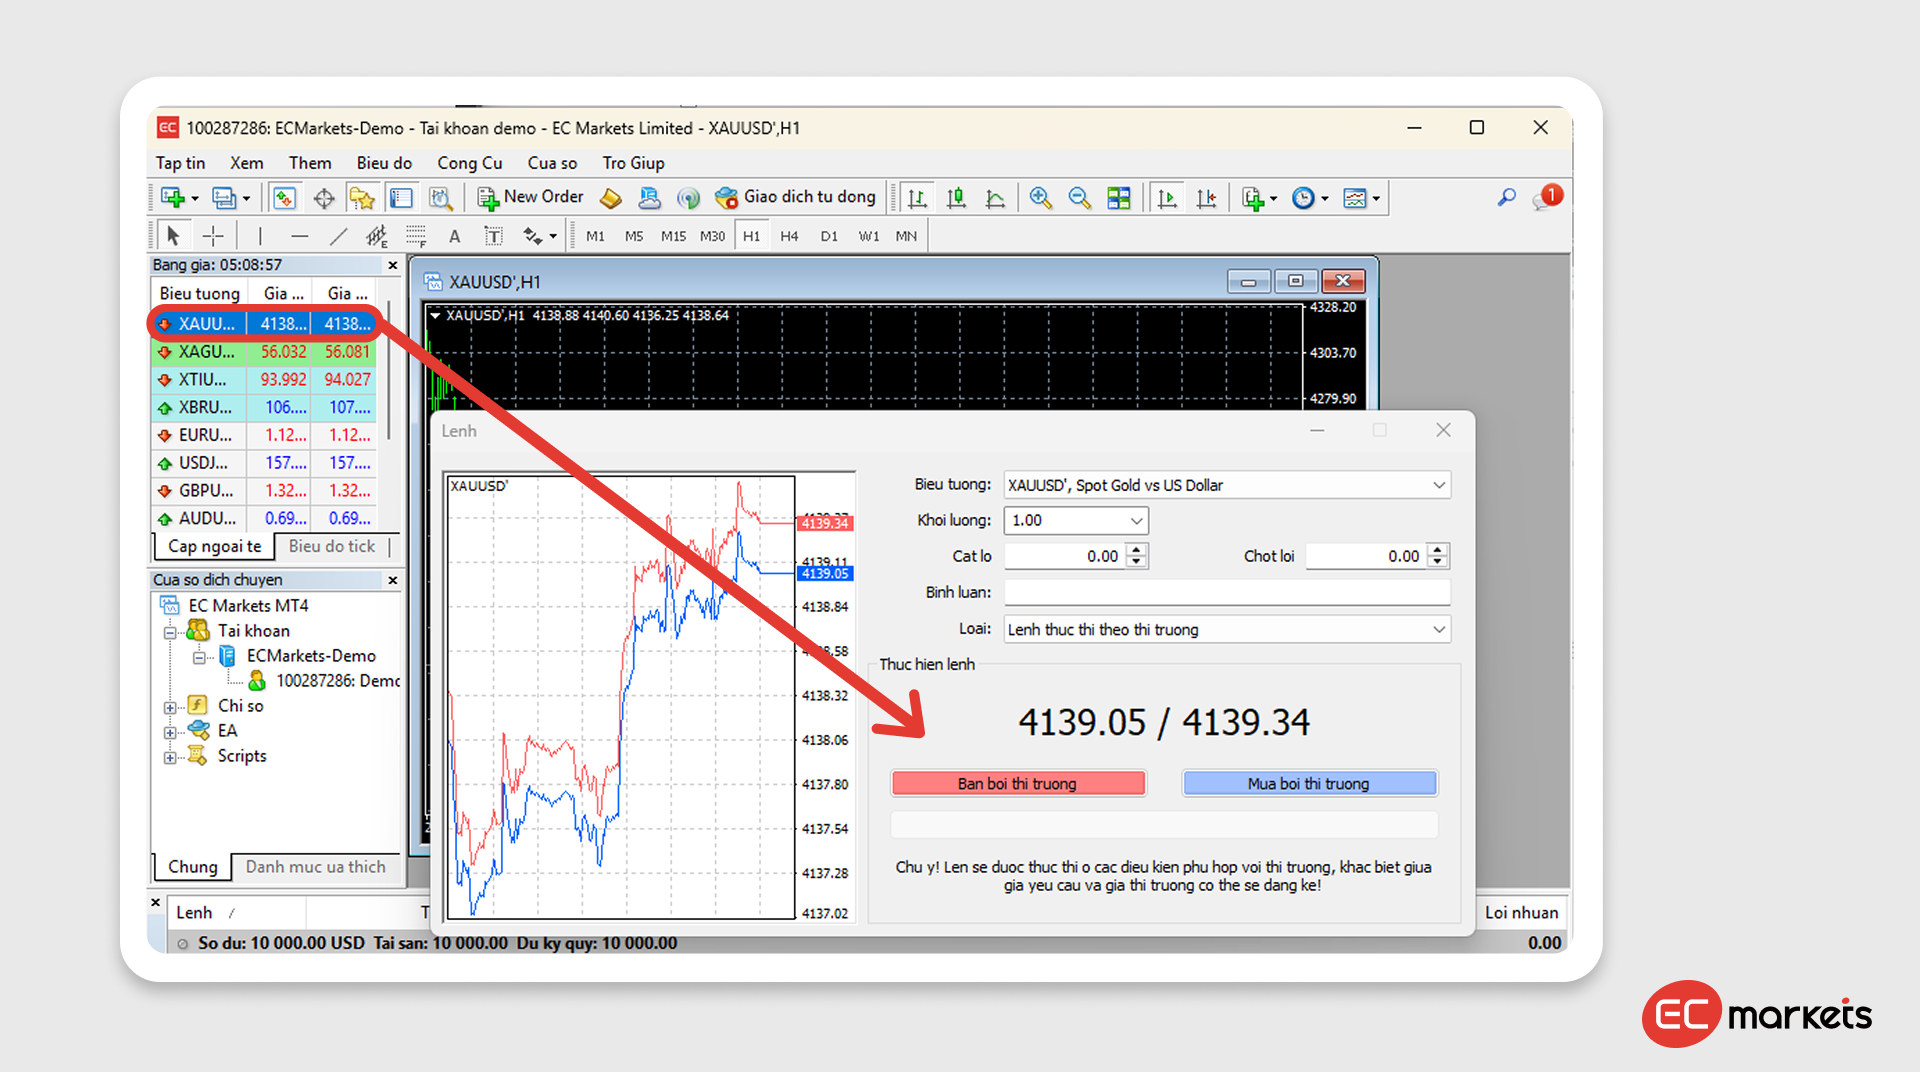
Task: Click the New Order toolbar button
Action: 530,197
